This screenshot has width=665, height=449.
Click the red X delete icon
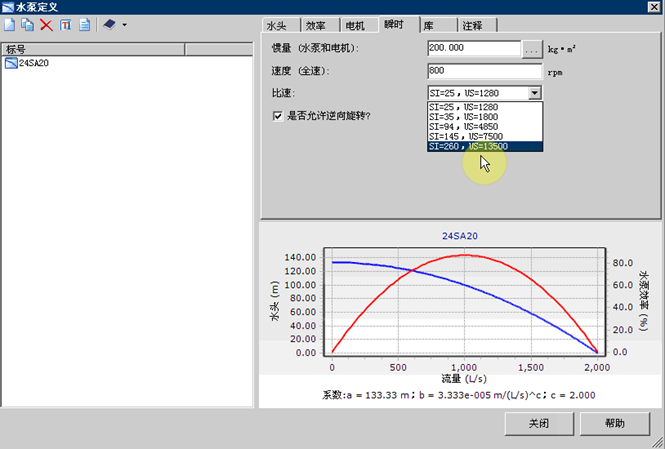[45, 25]
